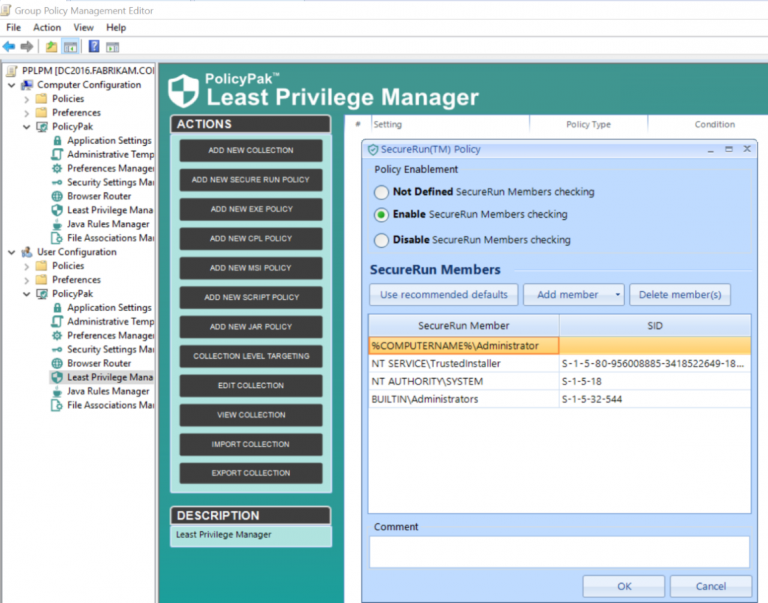Click Collection Level Targeting button
768x603 pixels.
[x=251, y=356]
